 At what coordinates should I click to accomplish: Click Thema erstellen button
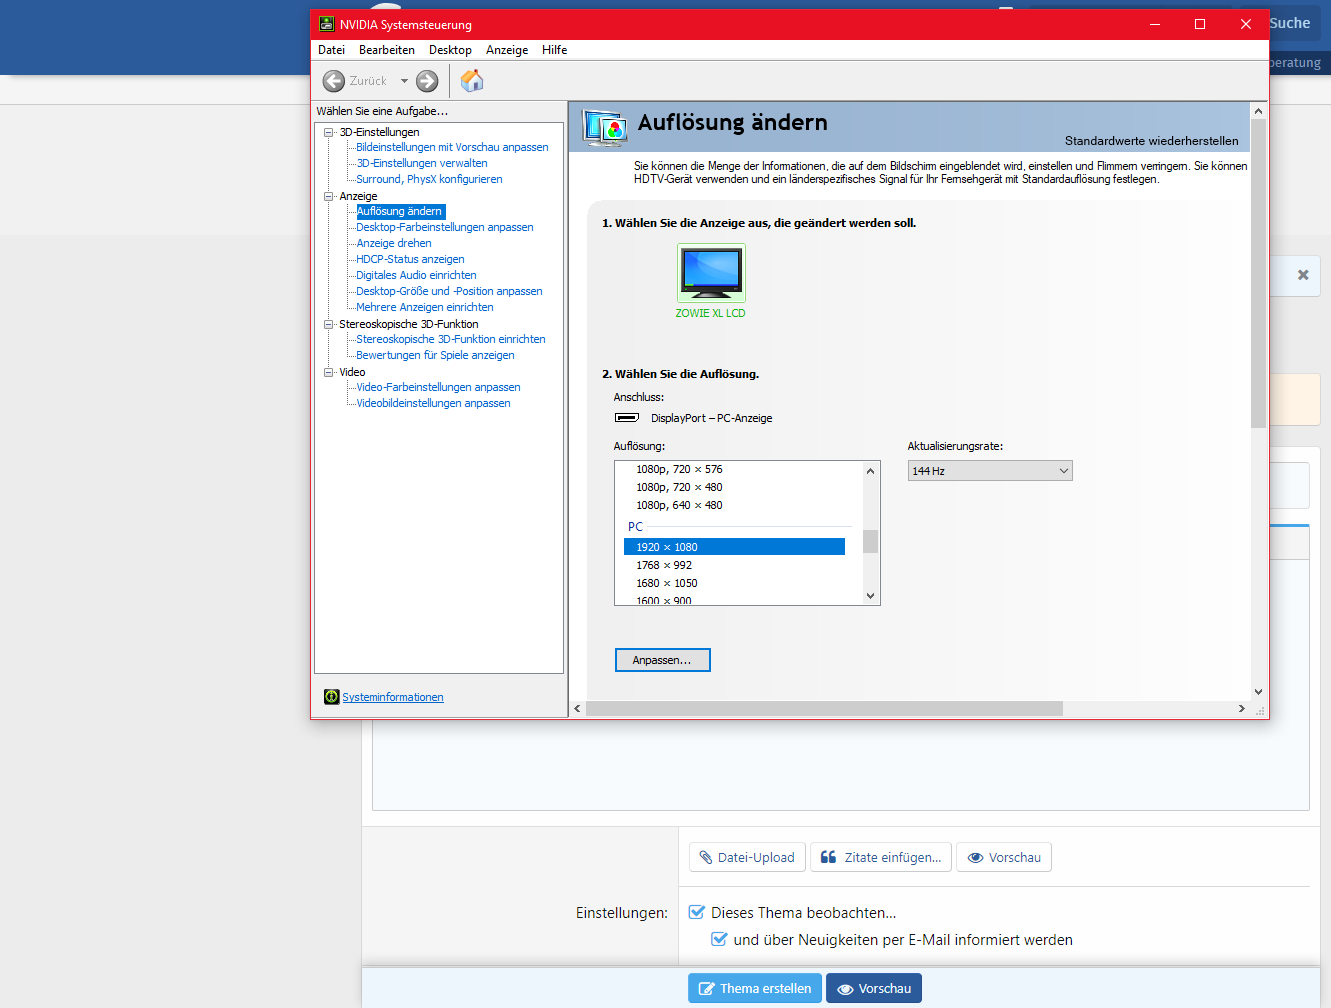point(755,988)
